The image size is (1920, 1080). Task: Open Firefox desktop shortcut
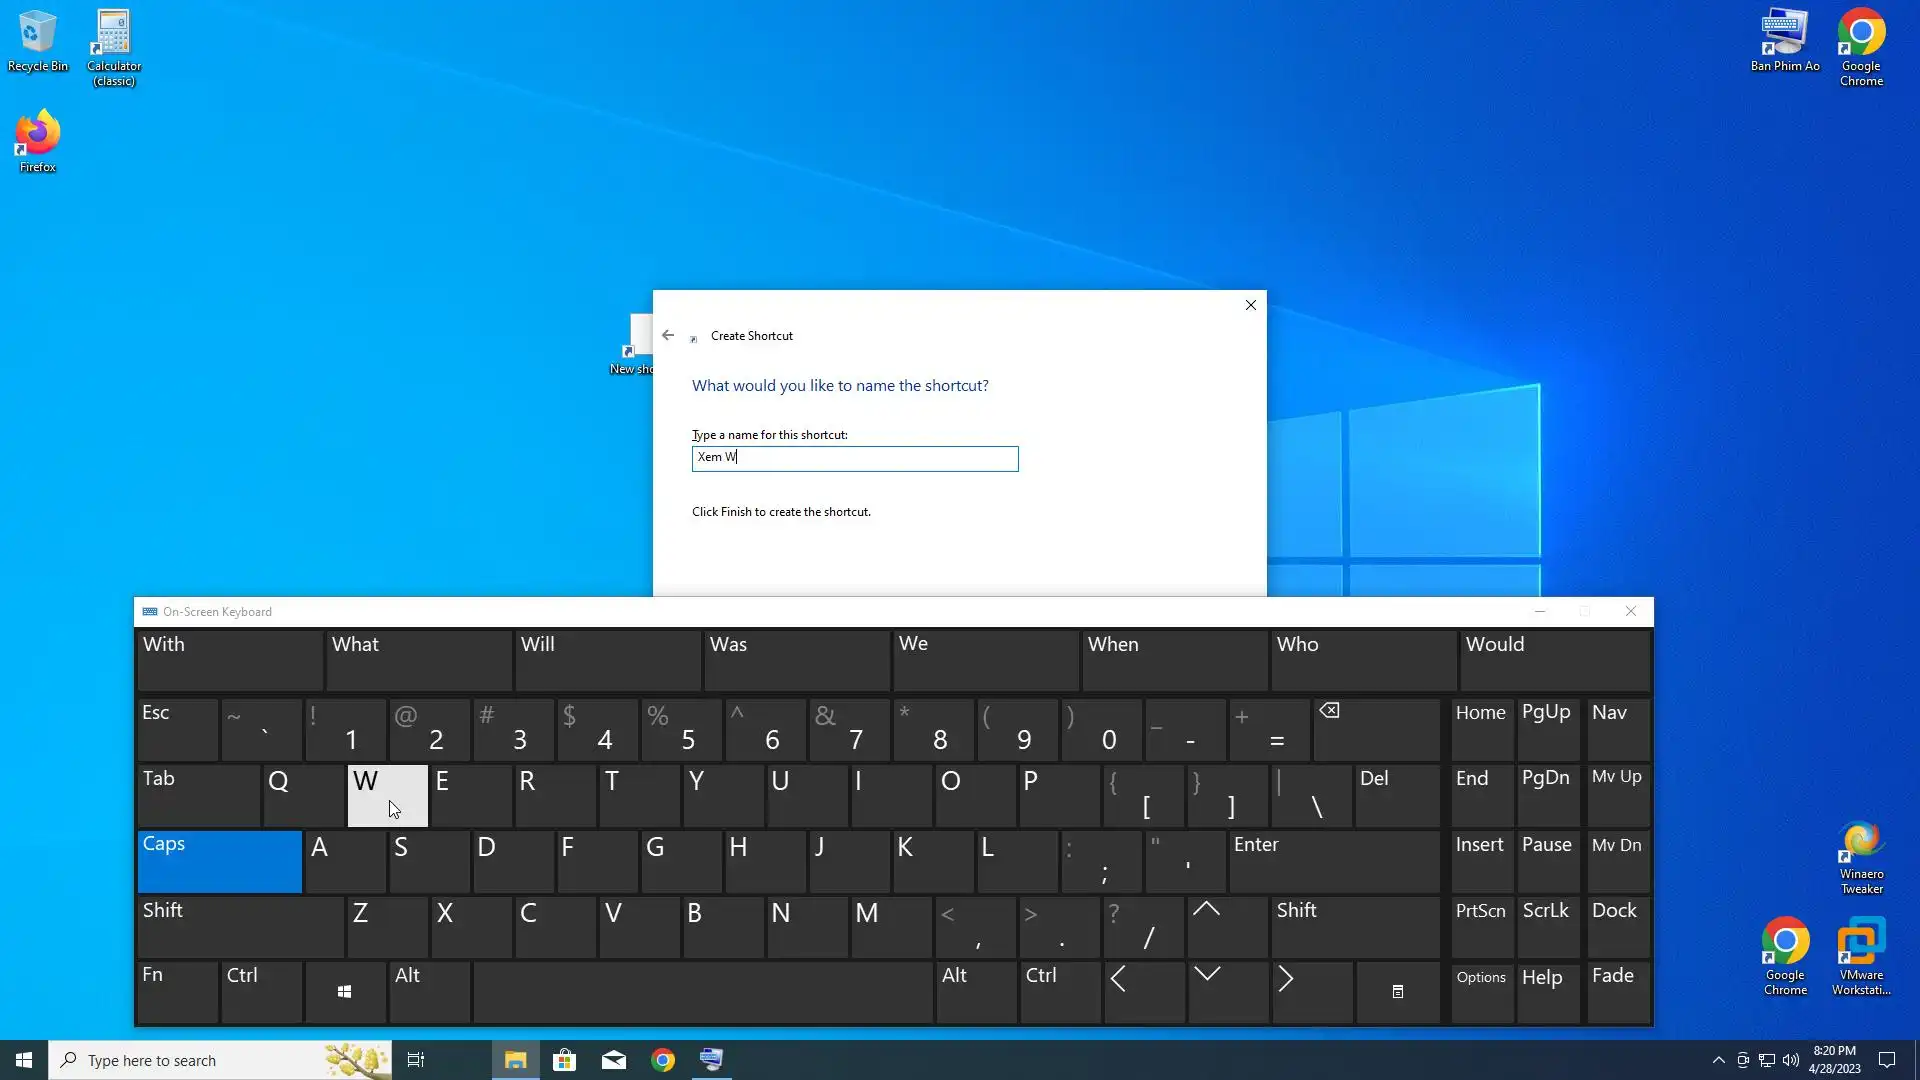(x=37, y=140)
